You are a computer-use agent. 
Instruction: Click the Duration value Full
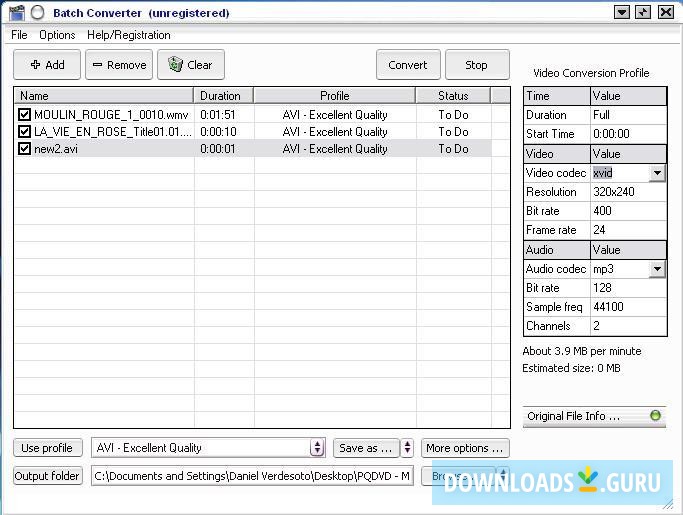(x=601, y=115)
